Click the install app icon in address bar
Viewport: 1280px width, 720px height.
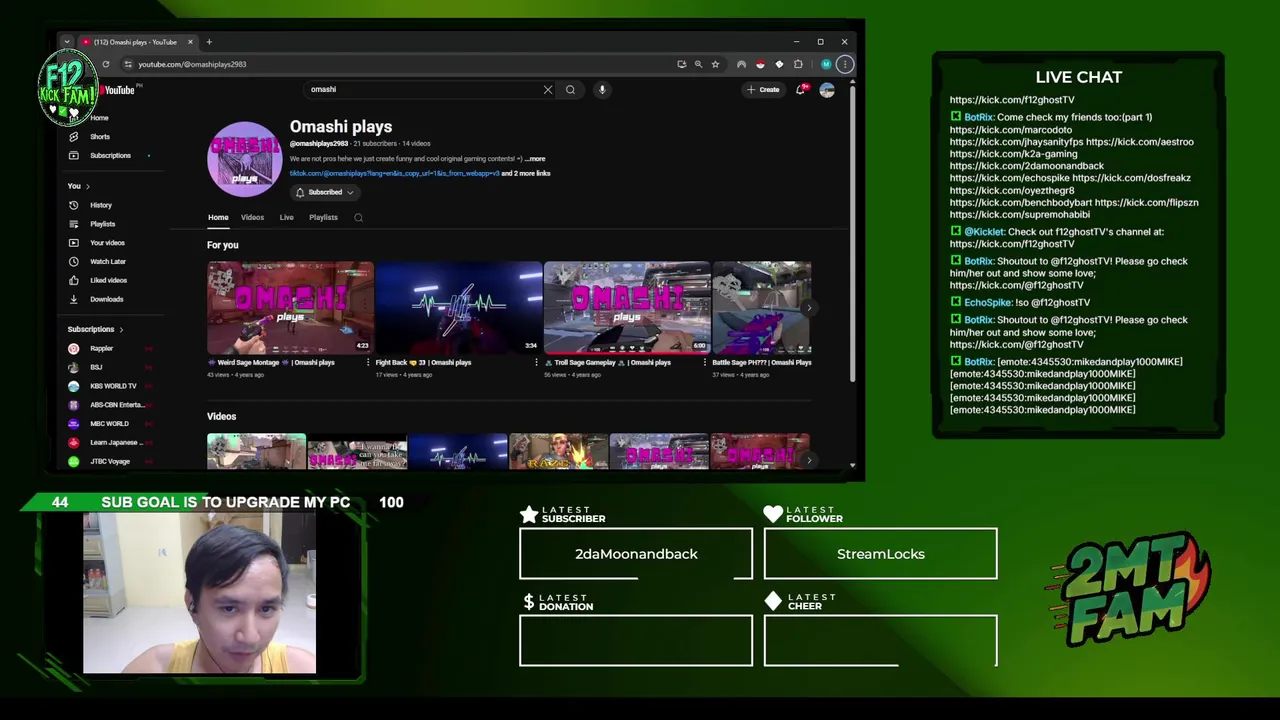(x=682, y=64)
